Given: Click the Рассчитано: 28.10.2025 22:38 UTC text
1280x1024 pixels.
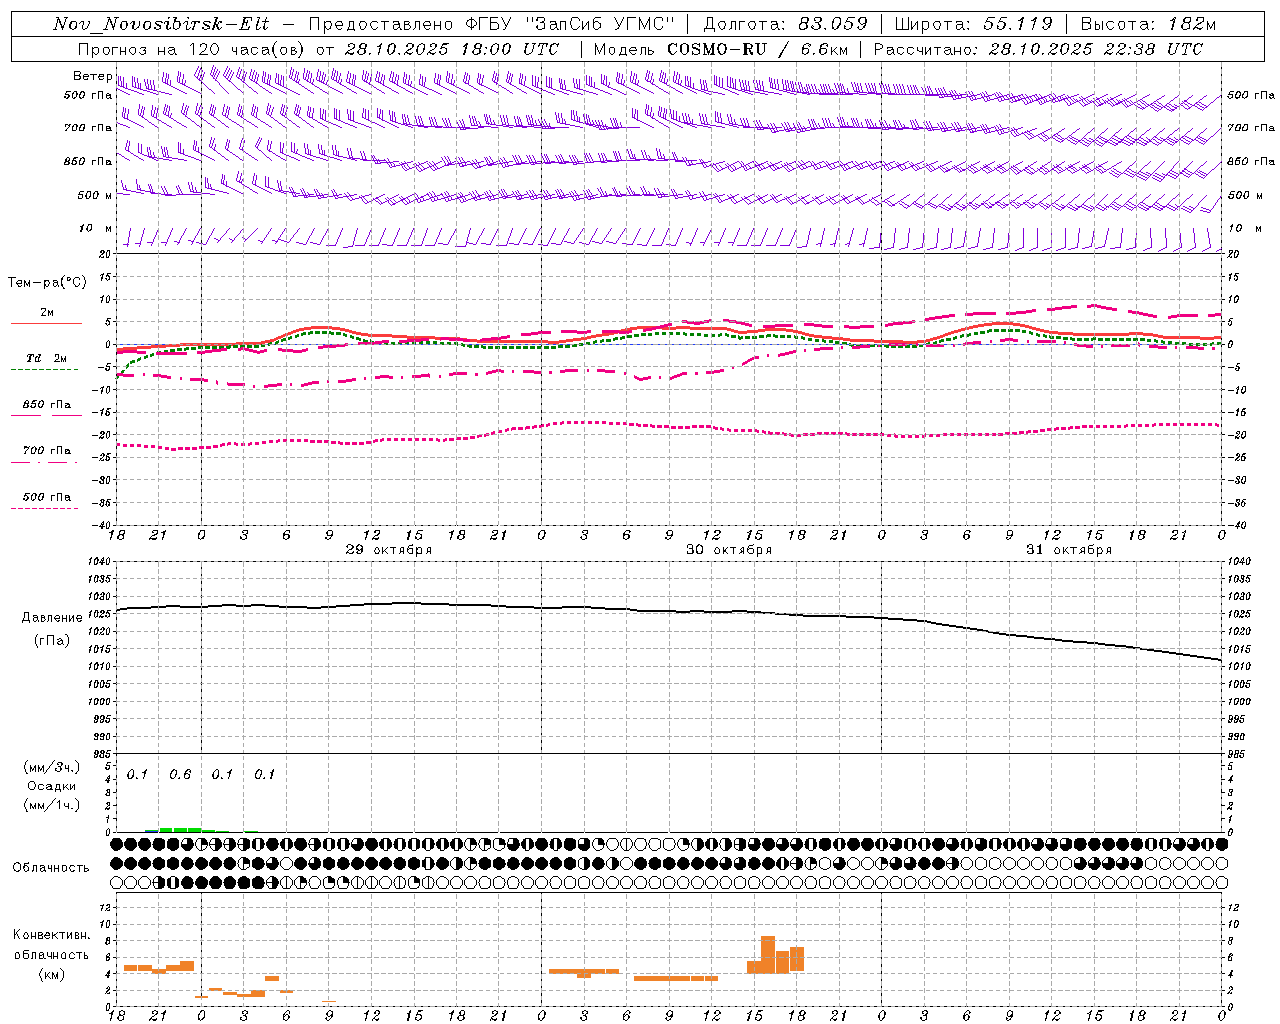Looking at the screenshot, I should point(1038,49).
